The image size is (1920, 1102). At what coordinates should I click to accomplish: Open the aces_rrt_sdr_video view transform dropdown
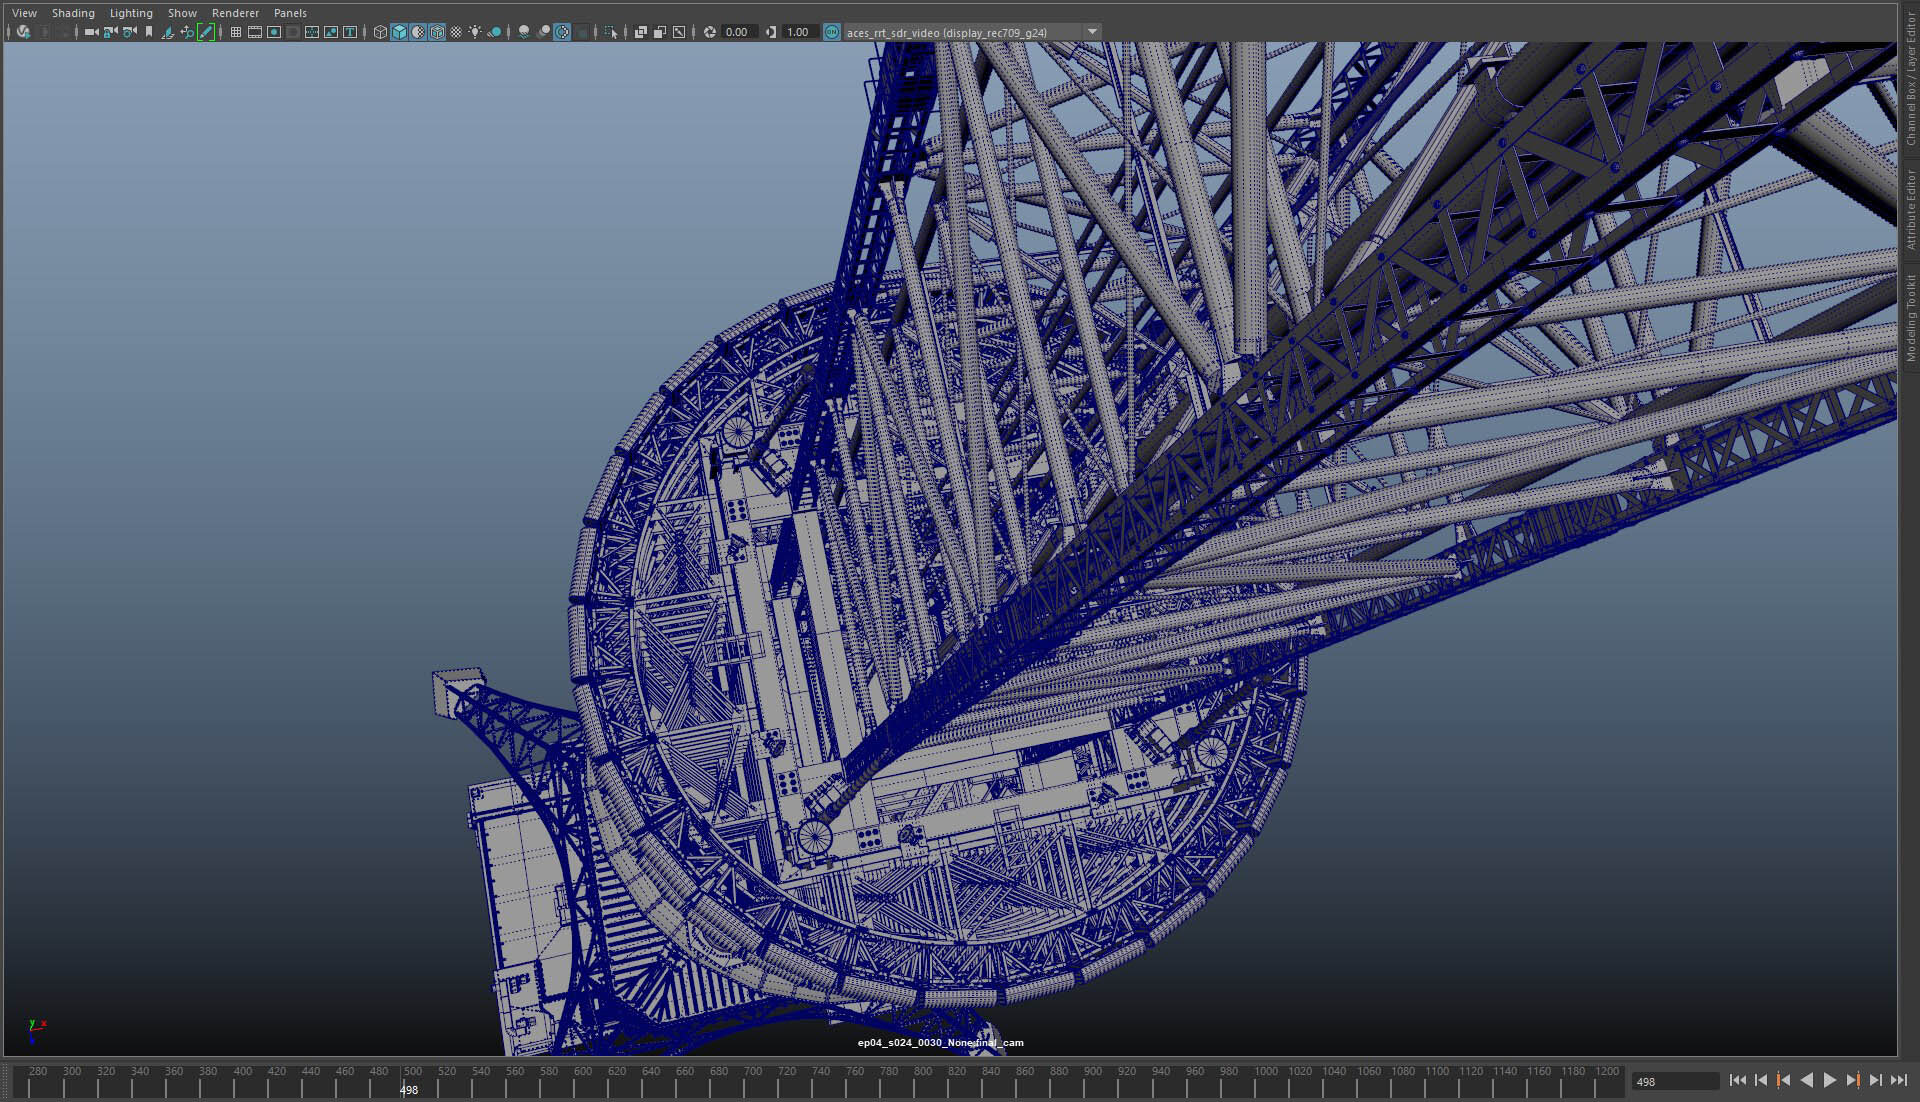coord(1092,32)
